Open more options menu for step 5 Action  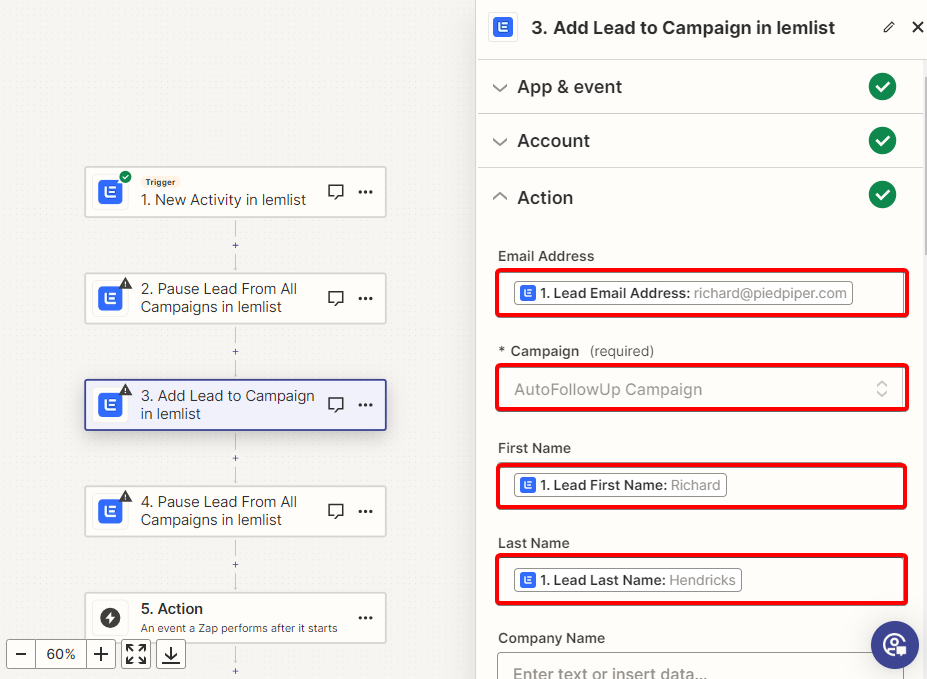click(365, 618)
